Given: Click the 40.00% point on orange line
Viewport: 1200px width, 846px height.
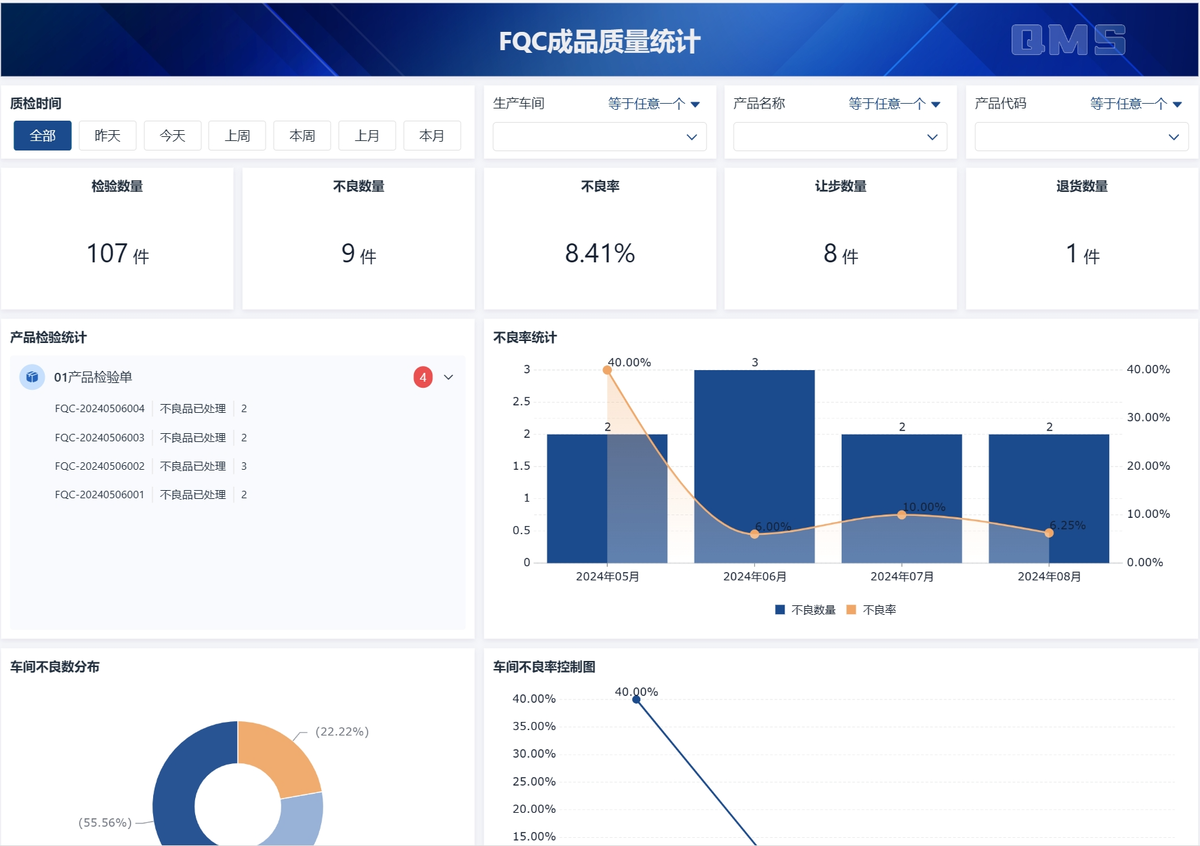Looking at the screenshot, I should click(x=607, y=370).
